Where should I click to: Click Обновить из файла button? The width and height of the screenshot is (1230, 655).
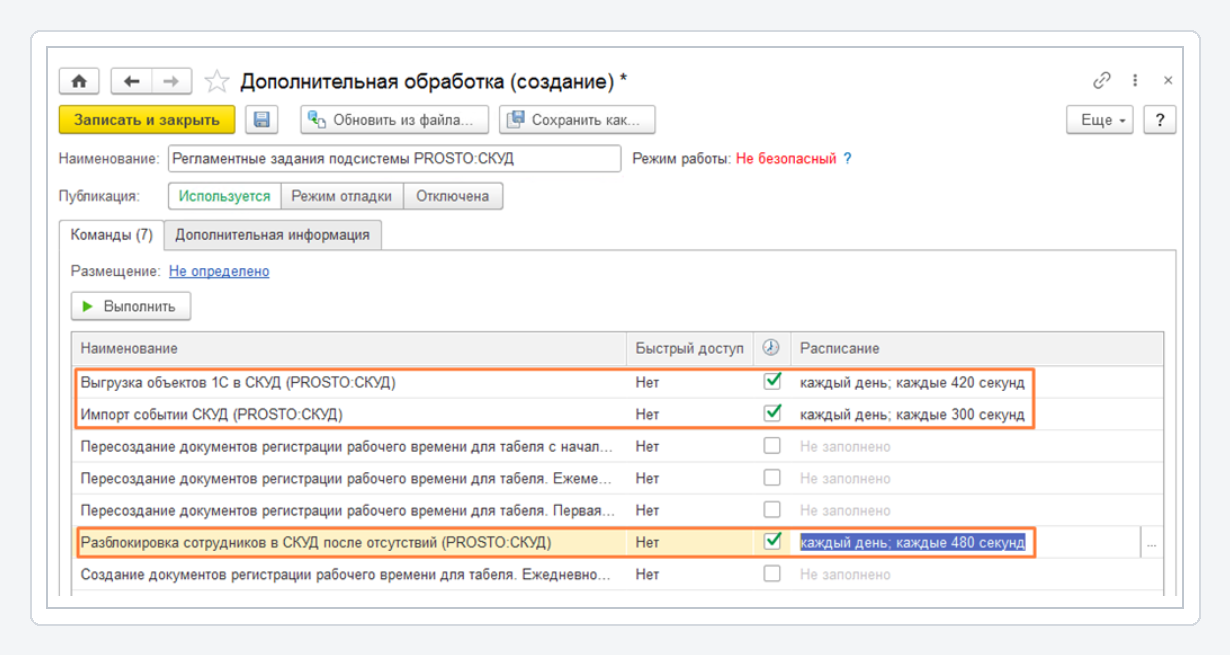[x=395, y=120]
